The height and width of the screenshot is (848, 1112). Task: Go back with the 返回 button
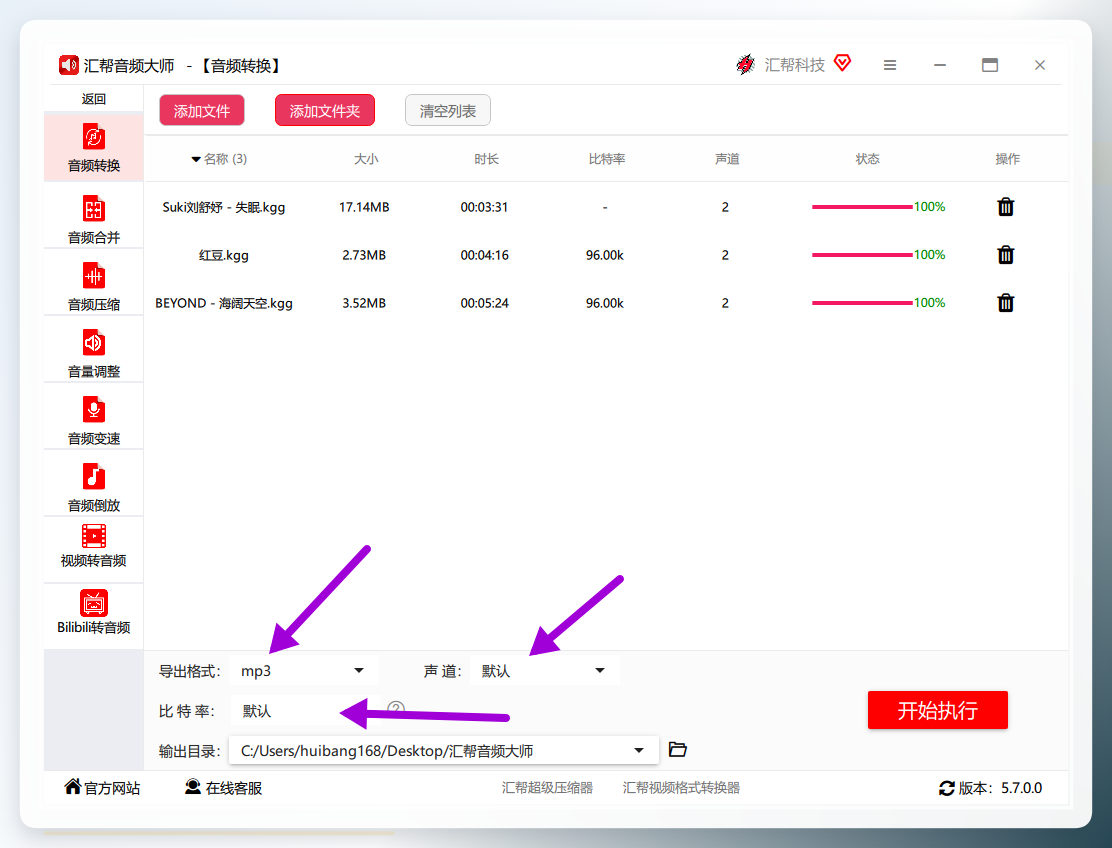pos(94,99)
